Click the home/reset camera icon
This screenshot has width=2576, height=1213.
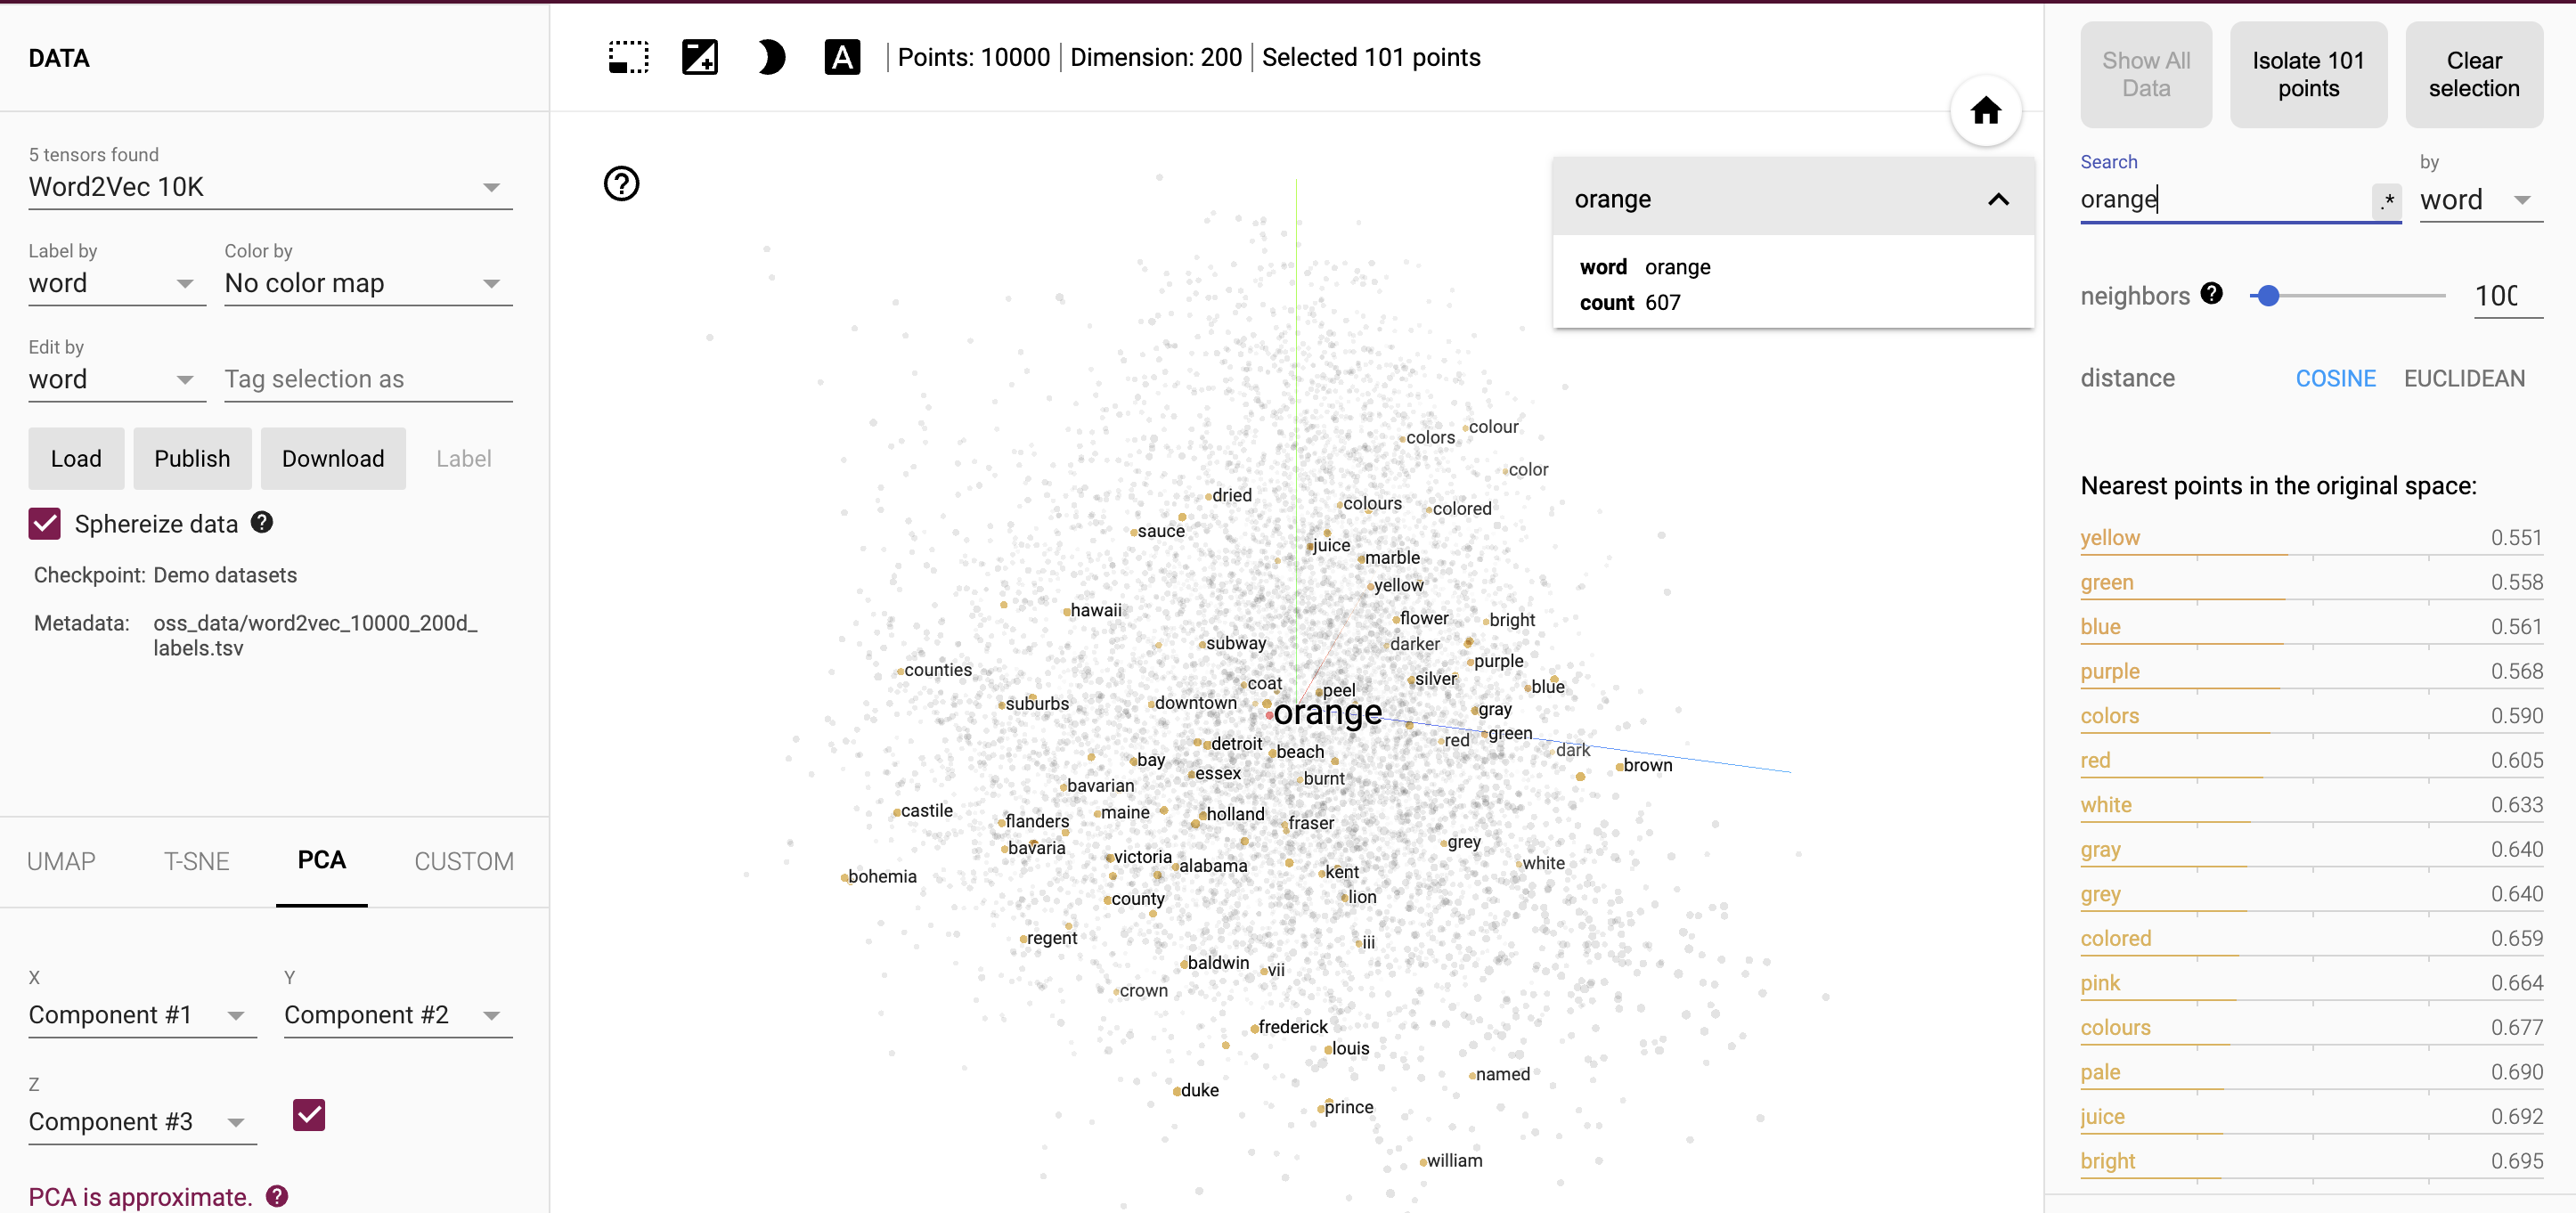pos(1986,110)
